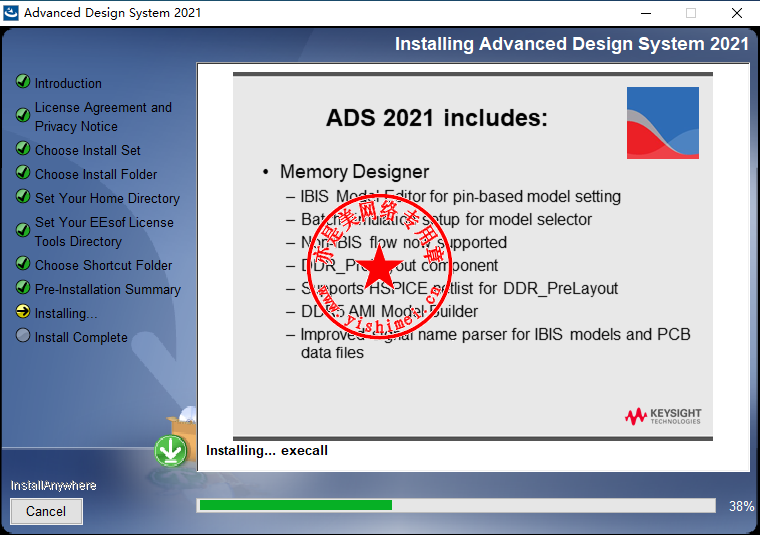The height and width of the screenshot is (535, 760).
Task: Select the Choose Shortcut Folder step label
Action: pyautogui.click(x=103, y=266)
